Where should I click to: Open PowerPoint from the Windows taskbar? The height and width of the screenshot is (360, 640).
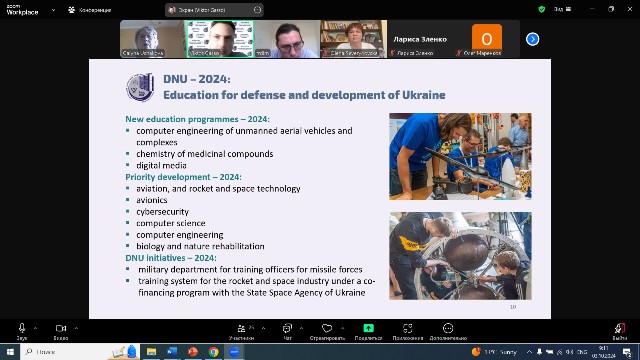click(x=193, y=351)
